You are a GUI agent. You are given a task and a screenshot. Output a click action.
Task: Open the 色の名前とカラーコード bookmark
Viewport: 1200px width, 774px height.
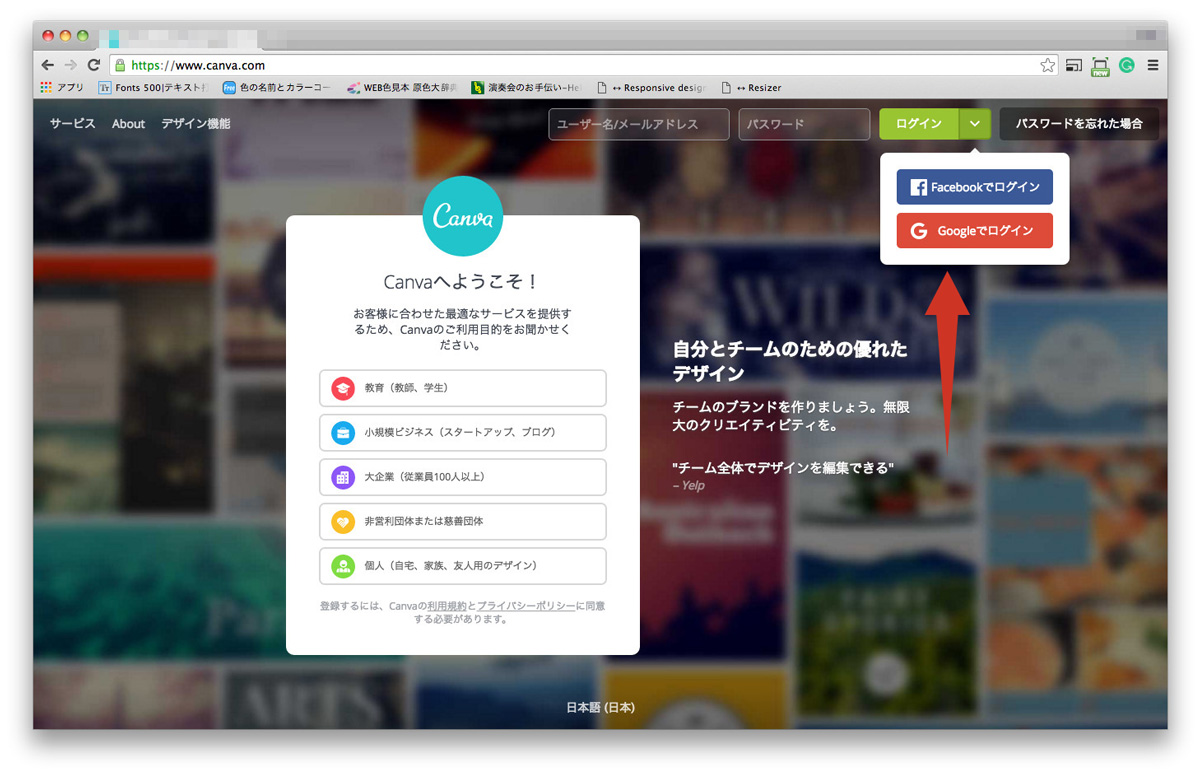(277, 88)
